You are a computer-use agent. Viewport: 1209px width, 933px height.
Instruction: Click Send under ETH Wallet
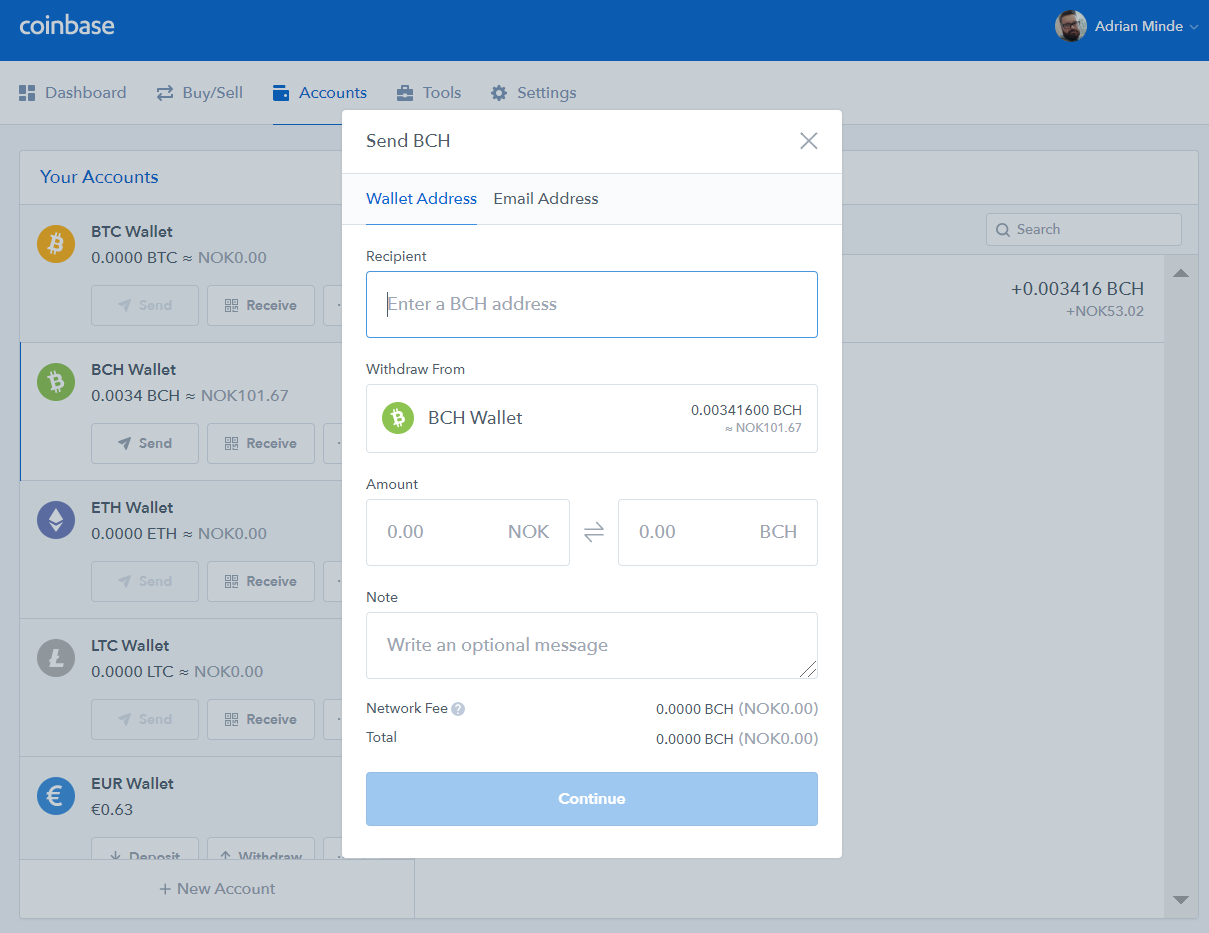(x=145, y=581)
